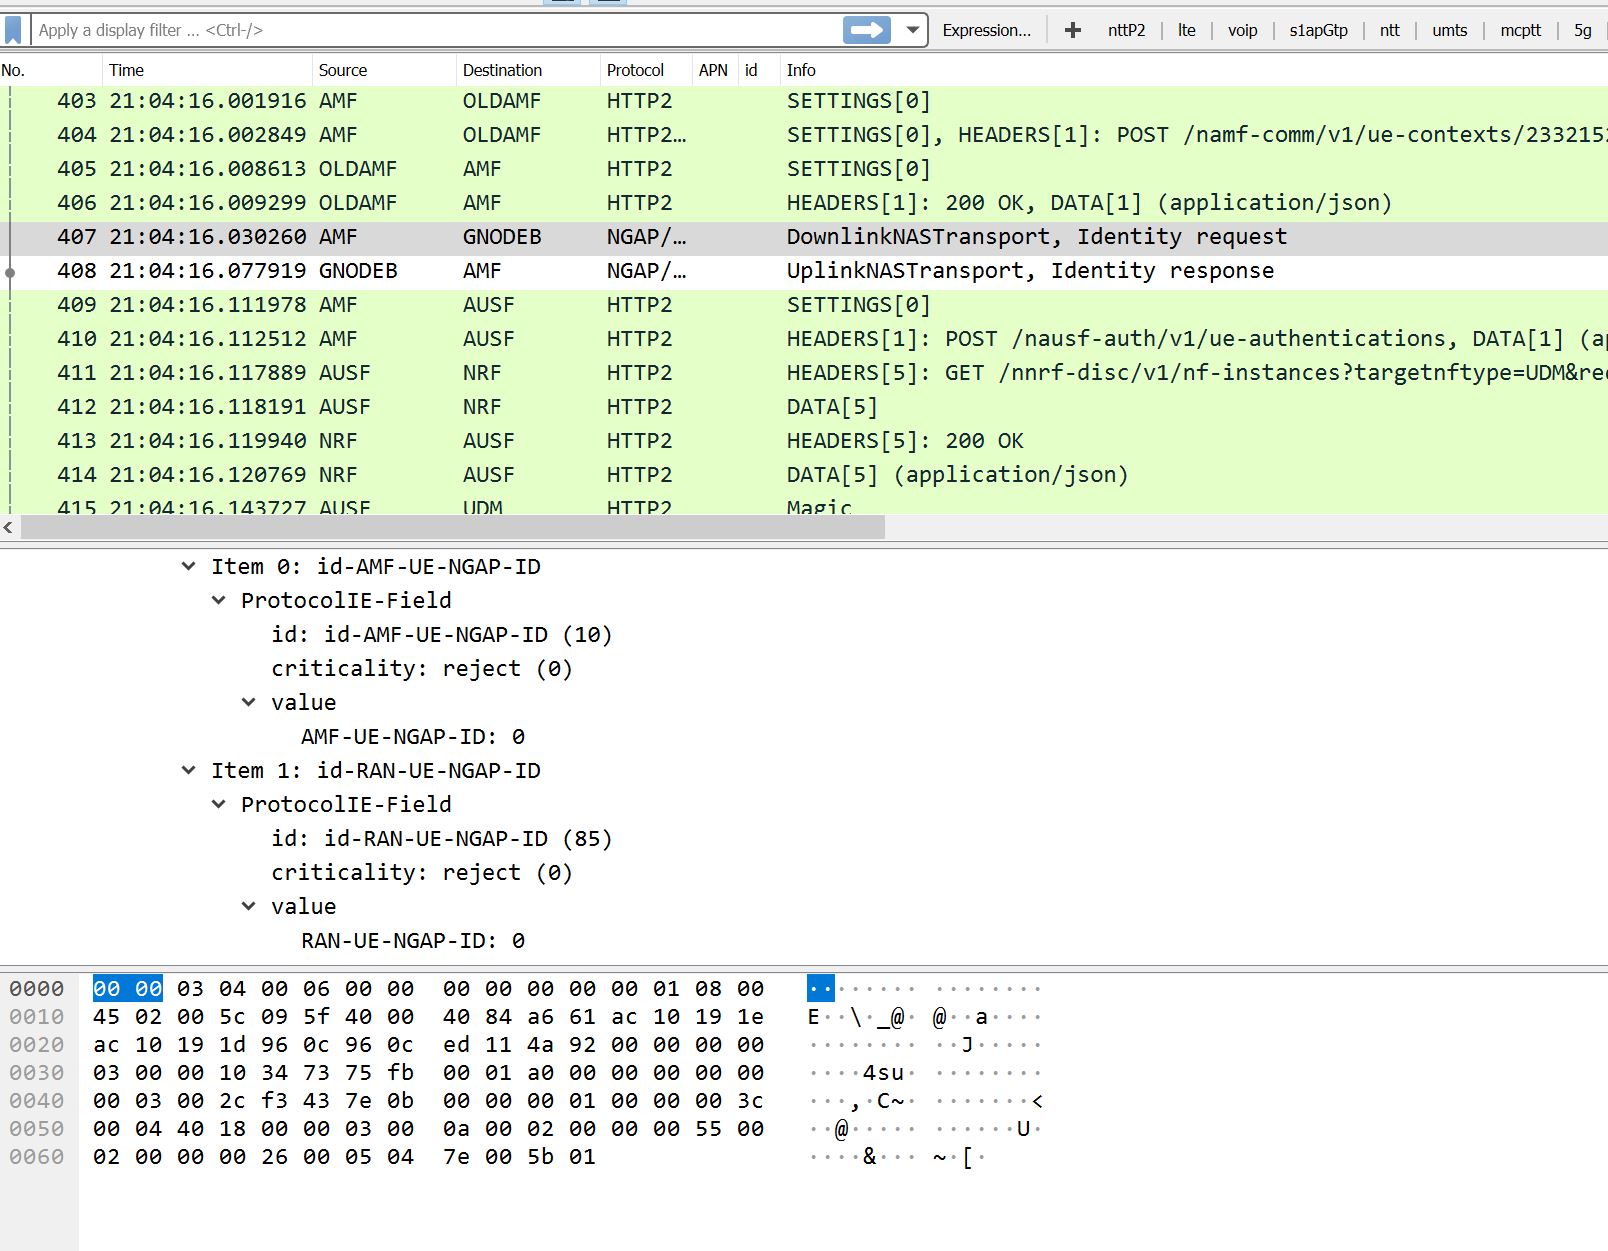
Task: Collapse ProtocolIE-Field under Item 1
Action: 218,804
